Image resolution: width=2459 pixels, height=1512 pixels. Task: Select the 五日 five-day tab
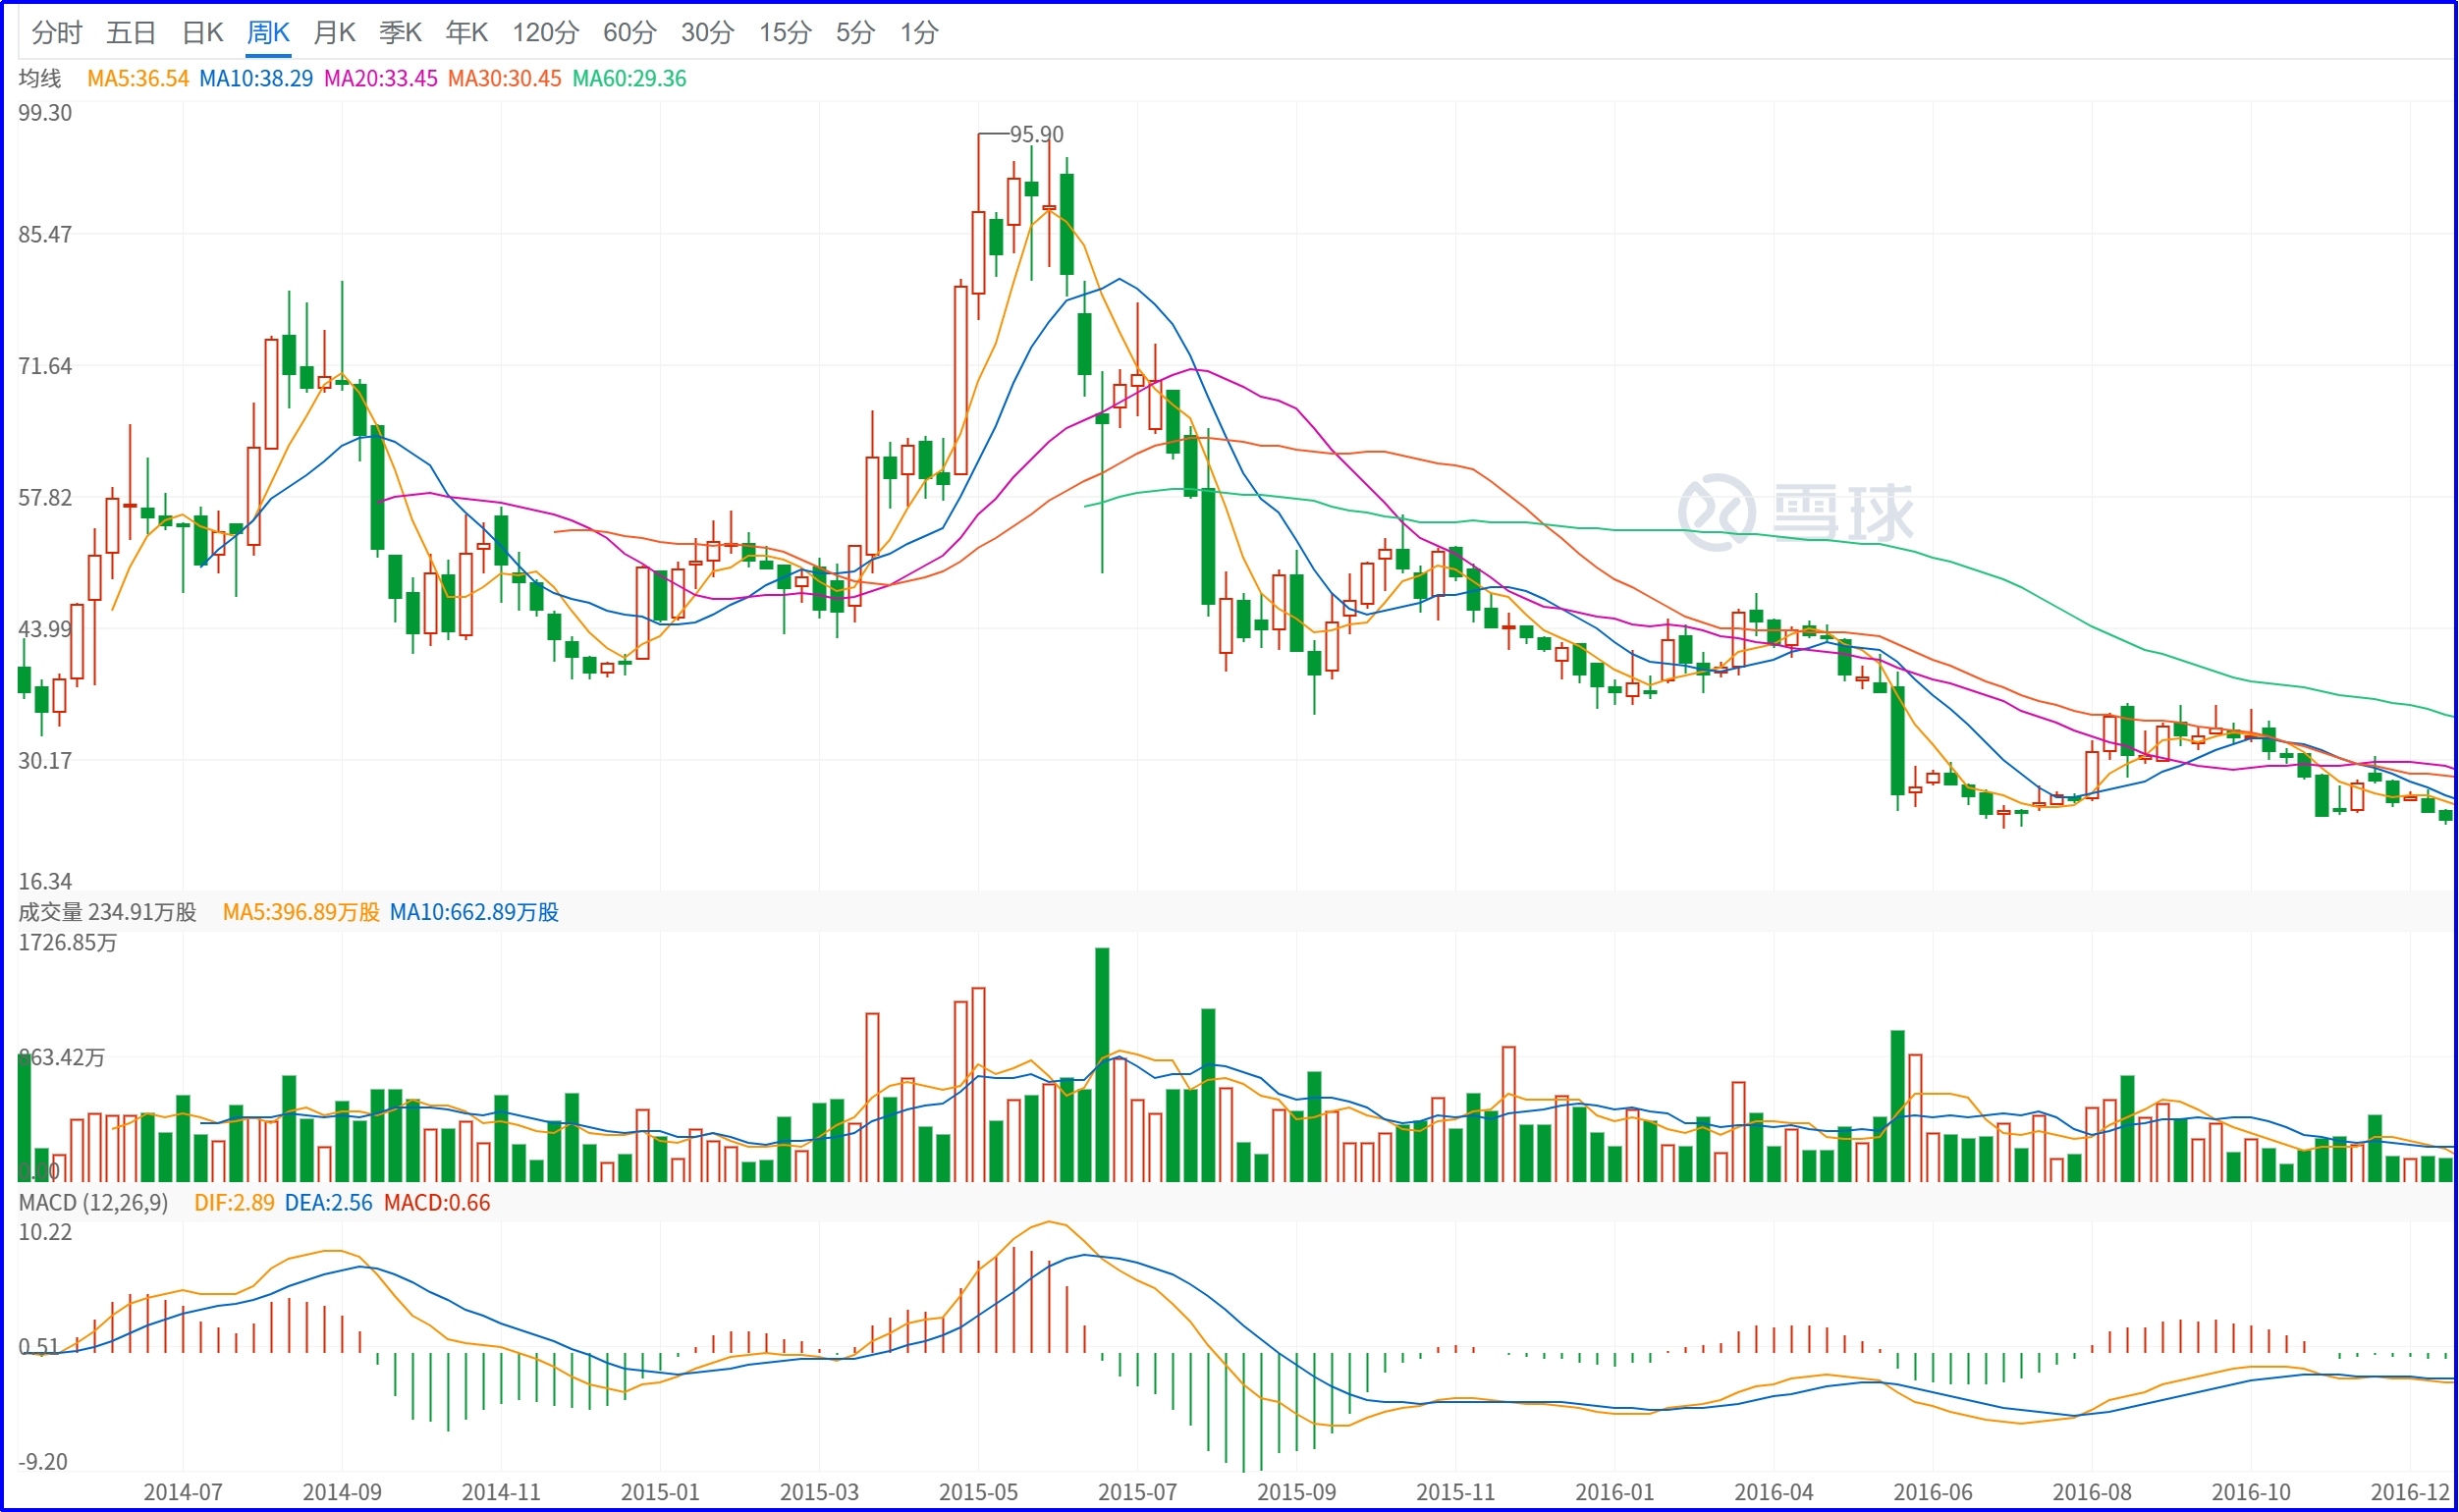point(131,33)
